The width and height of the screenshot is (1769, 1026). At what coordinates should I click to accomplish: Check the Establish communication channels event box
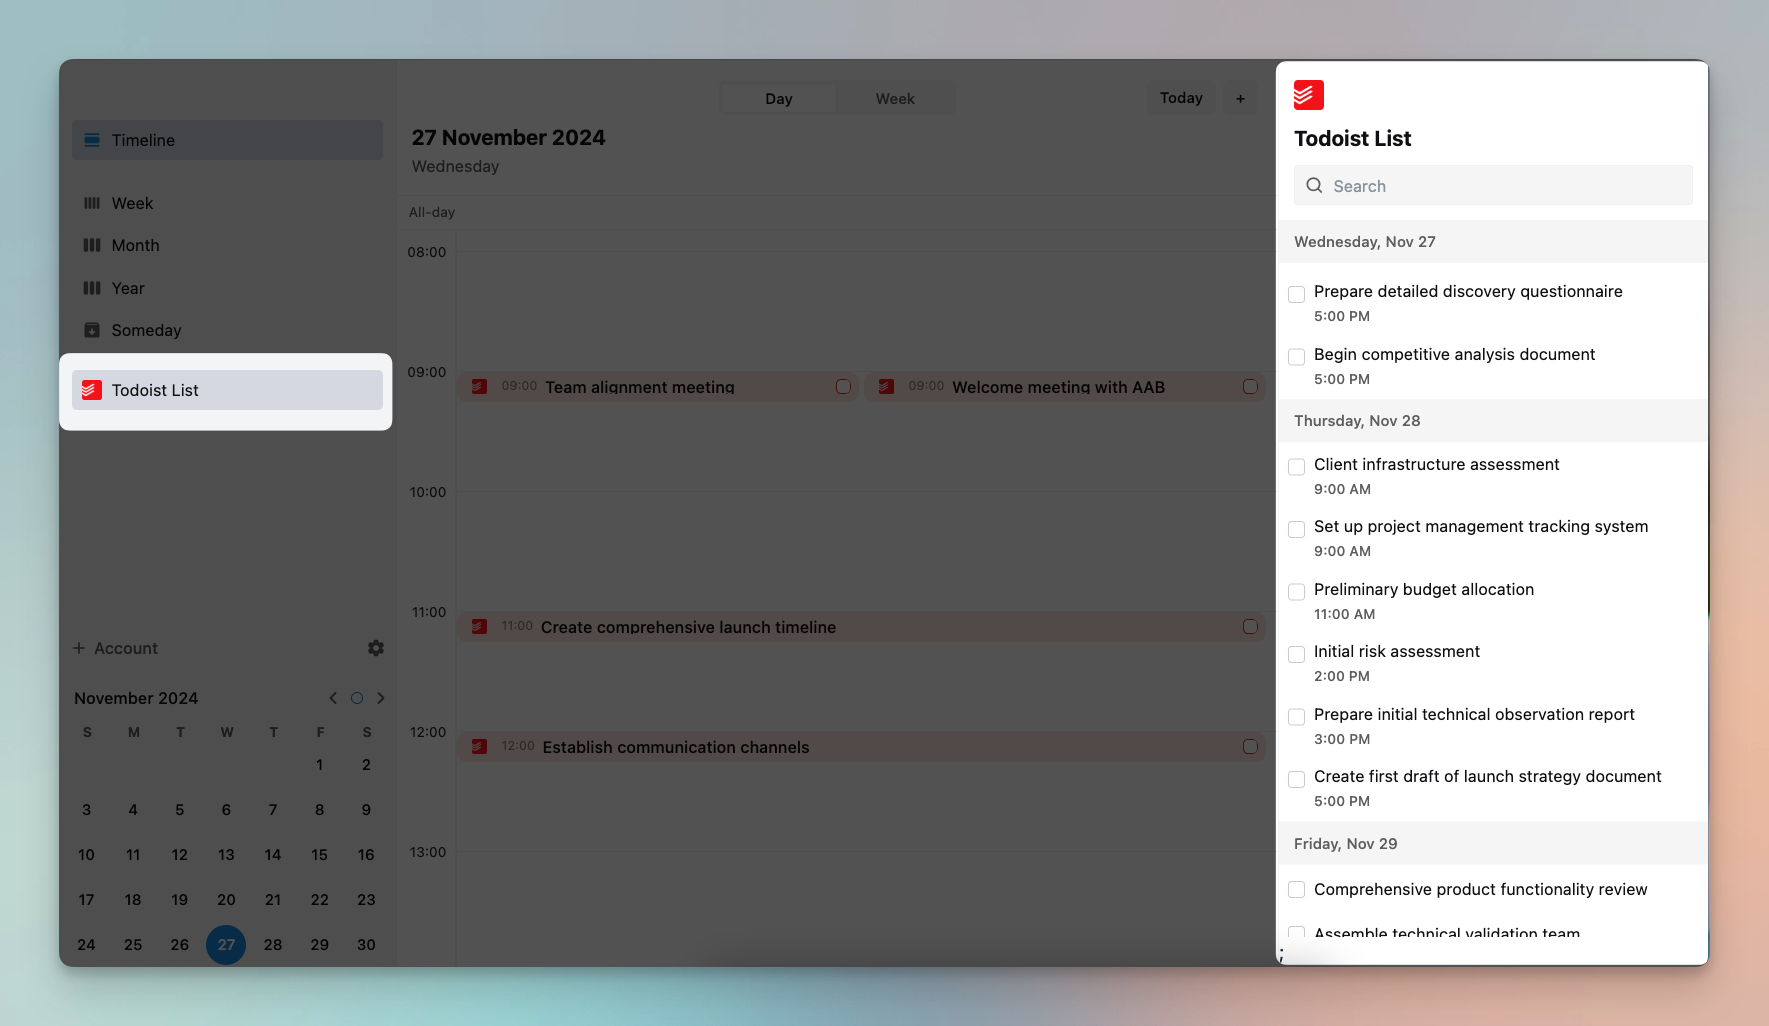[1250, 746]
